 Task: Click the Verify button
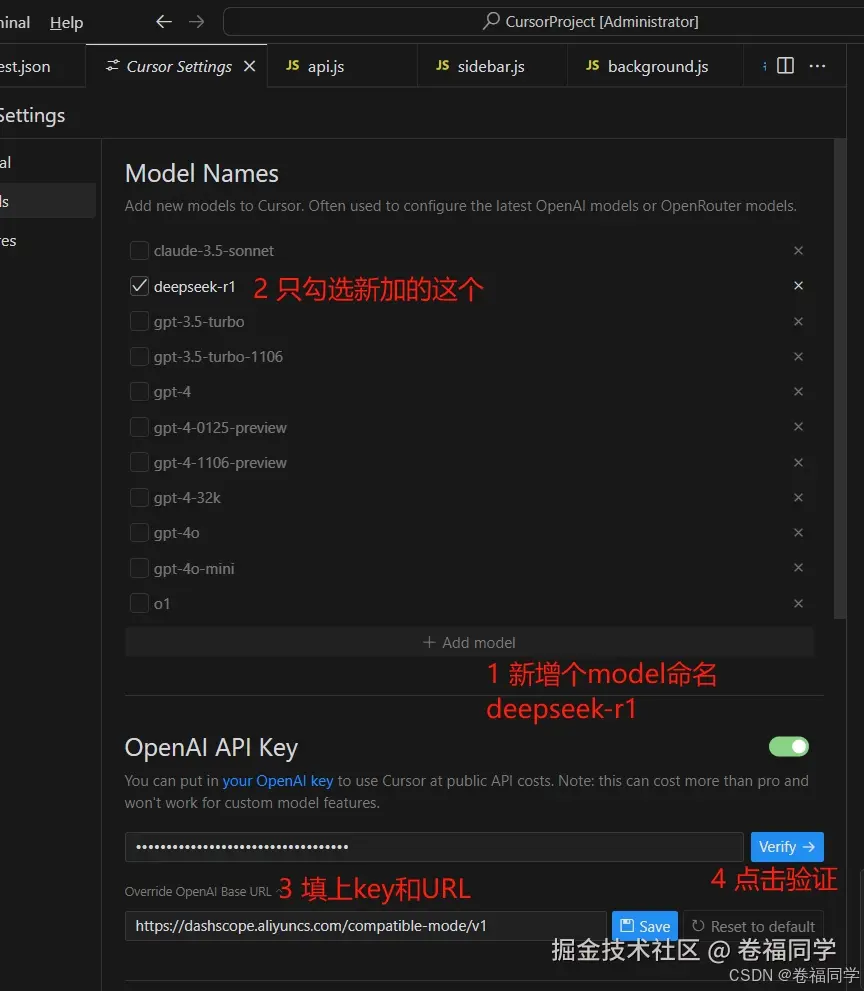[x=787, y=846]
